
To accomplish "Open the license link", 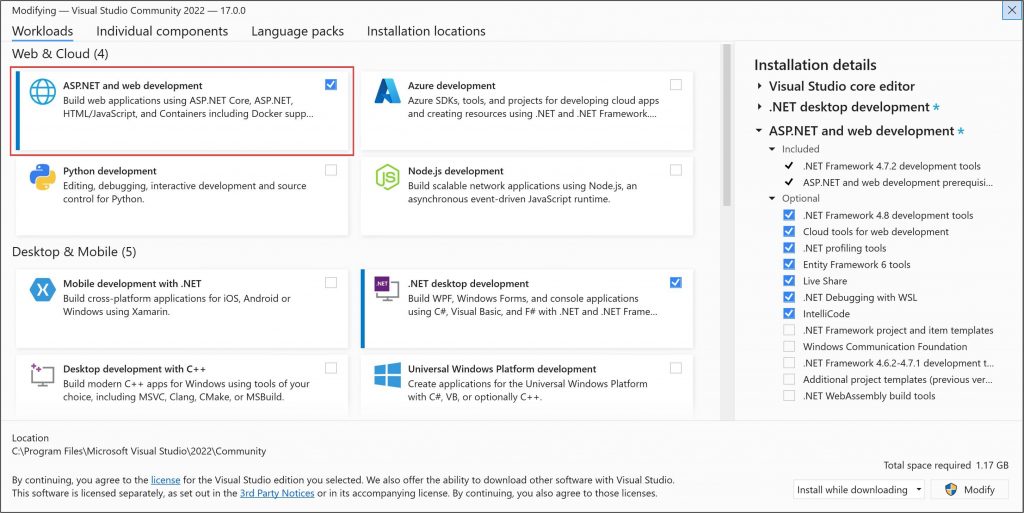I will click(x=165, y=480).
